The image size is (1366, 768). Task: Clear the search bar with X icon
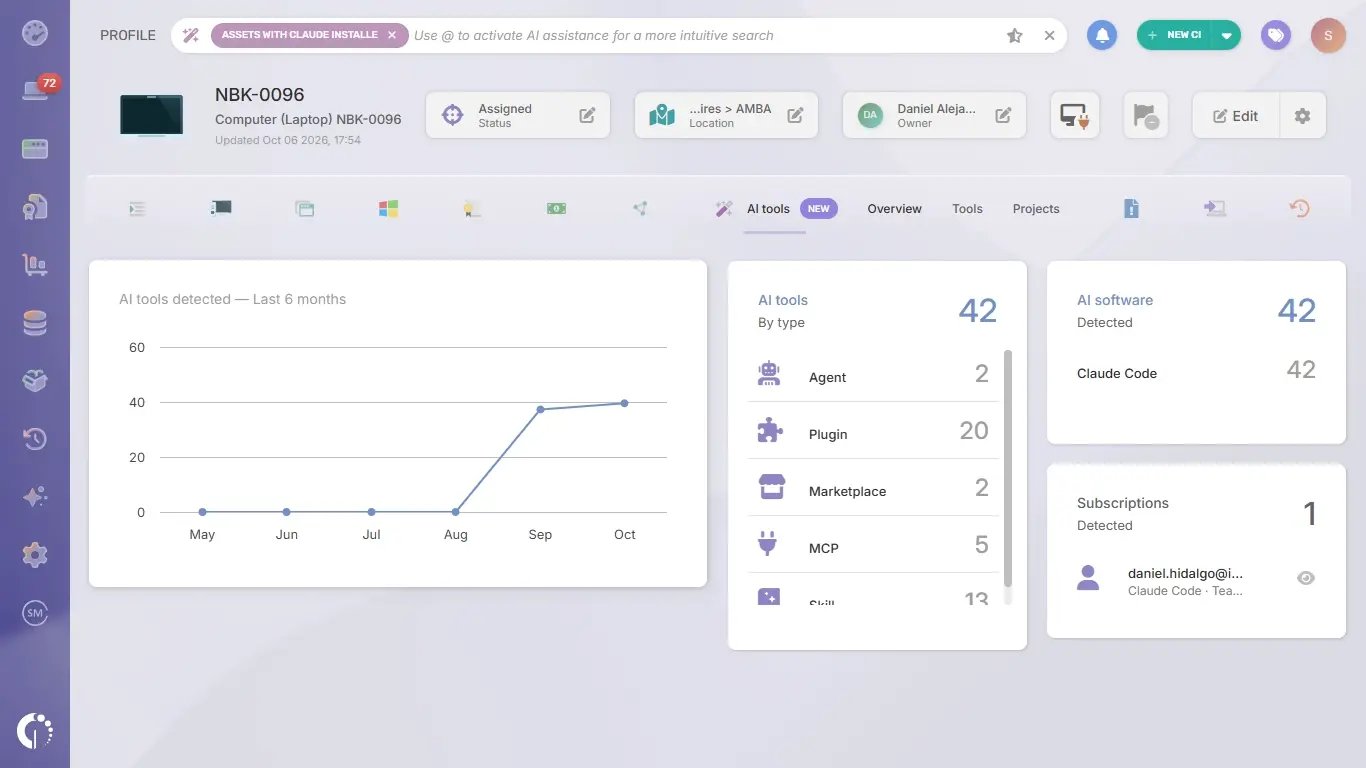point(1049,35)
